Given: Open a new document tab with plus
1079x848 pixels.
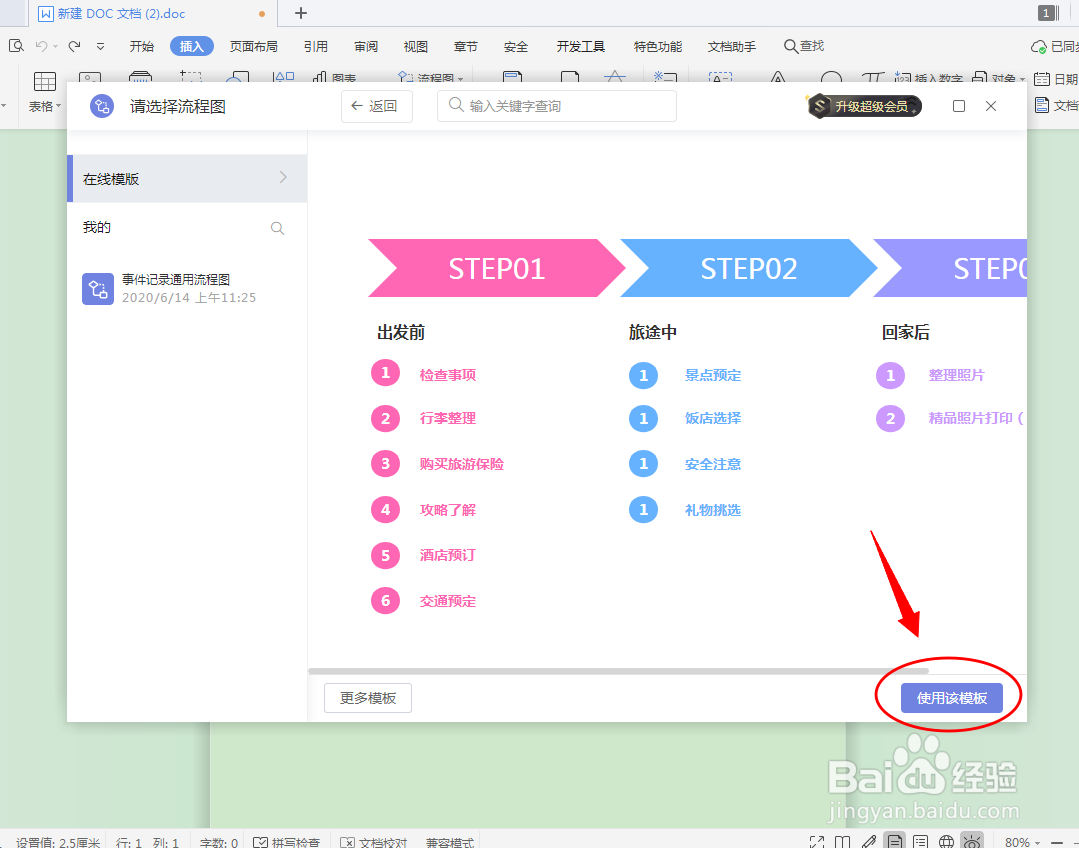Looking at the screenshot, I should tap(301, 13).
